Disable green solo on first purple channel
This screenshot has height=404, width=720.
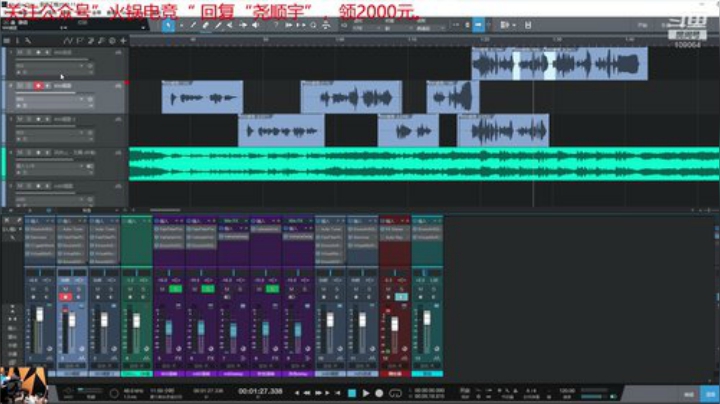coord(175,289)
